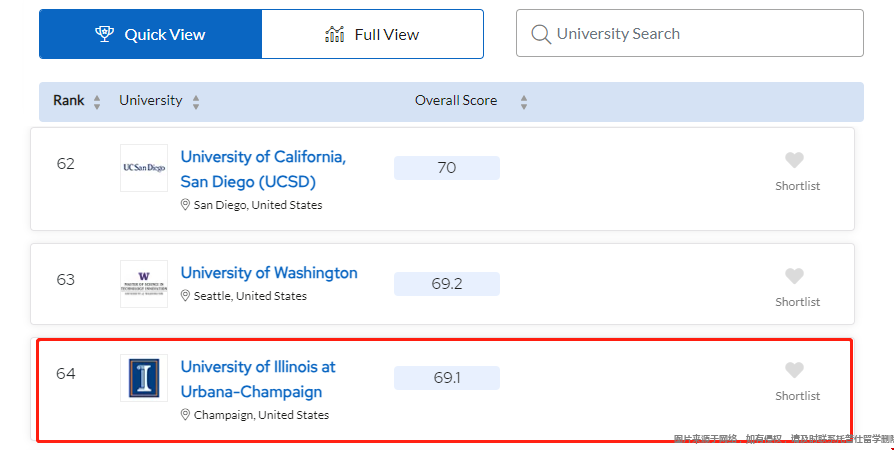Viewport: 894px width, 450px height.
Task: Open University of California, San Diego link
Action: coord(263,169)
